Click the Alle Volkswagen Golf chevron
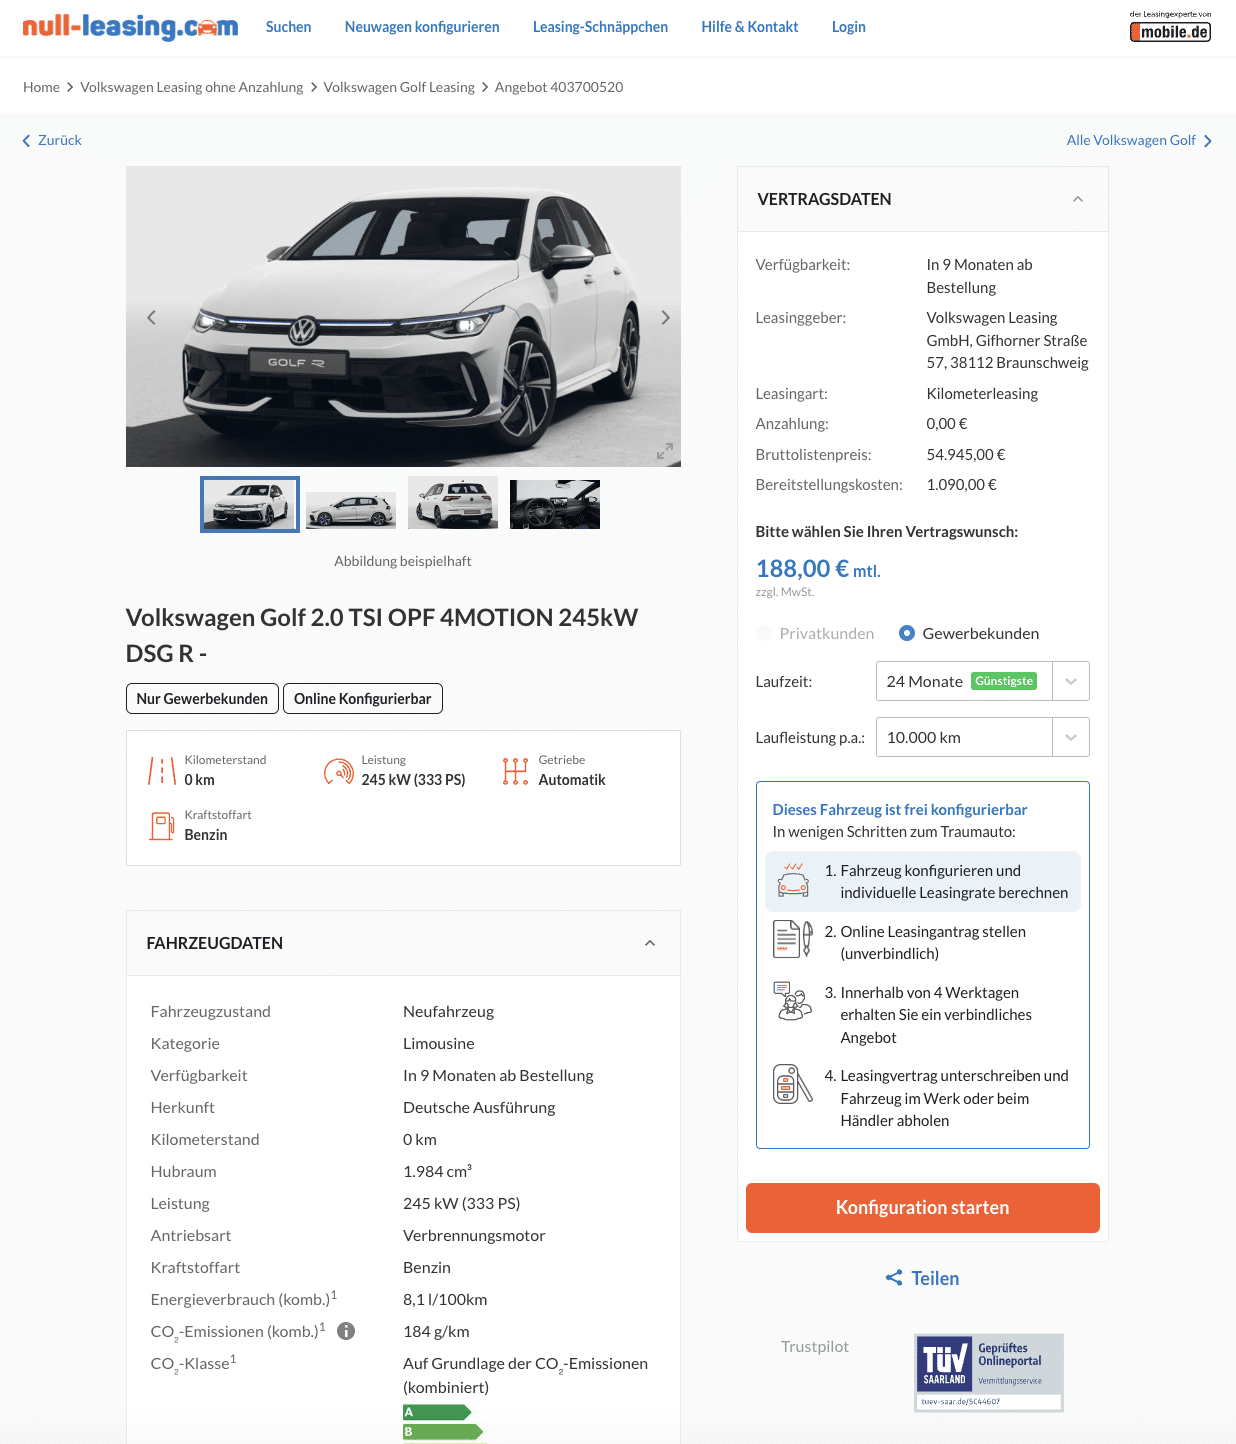Viewport: 1236px width, 1444px height. point(1207,141)
